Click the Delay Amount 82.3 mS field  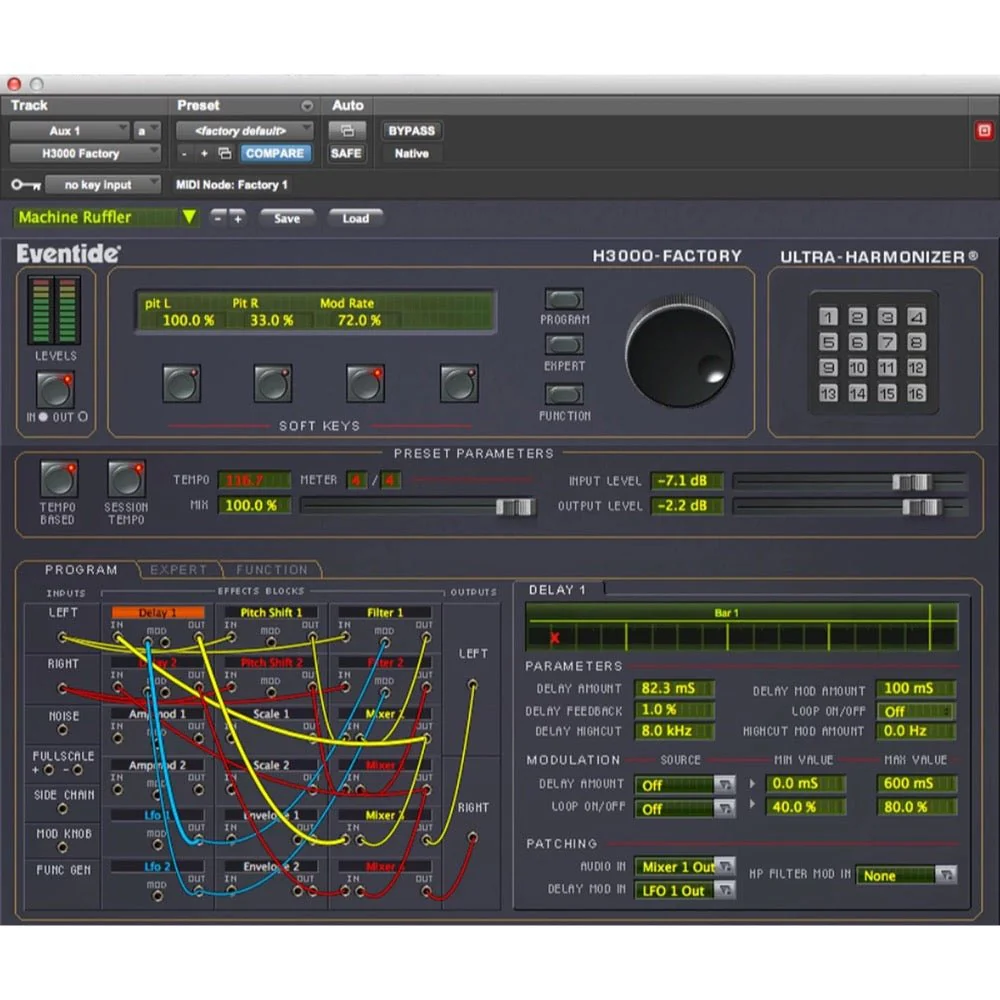pos(674,689)
